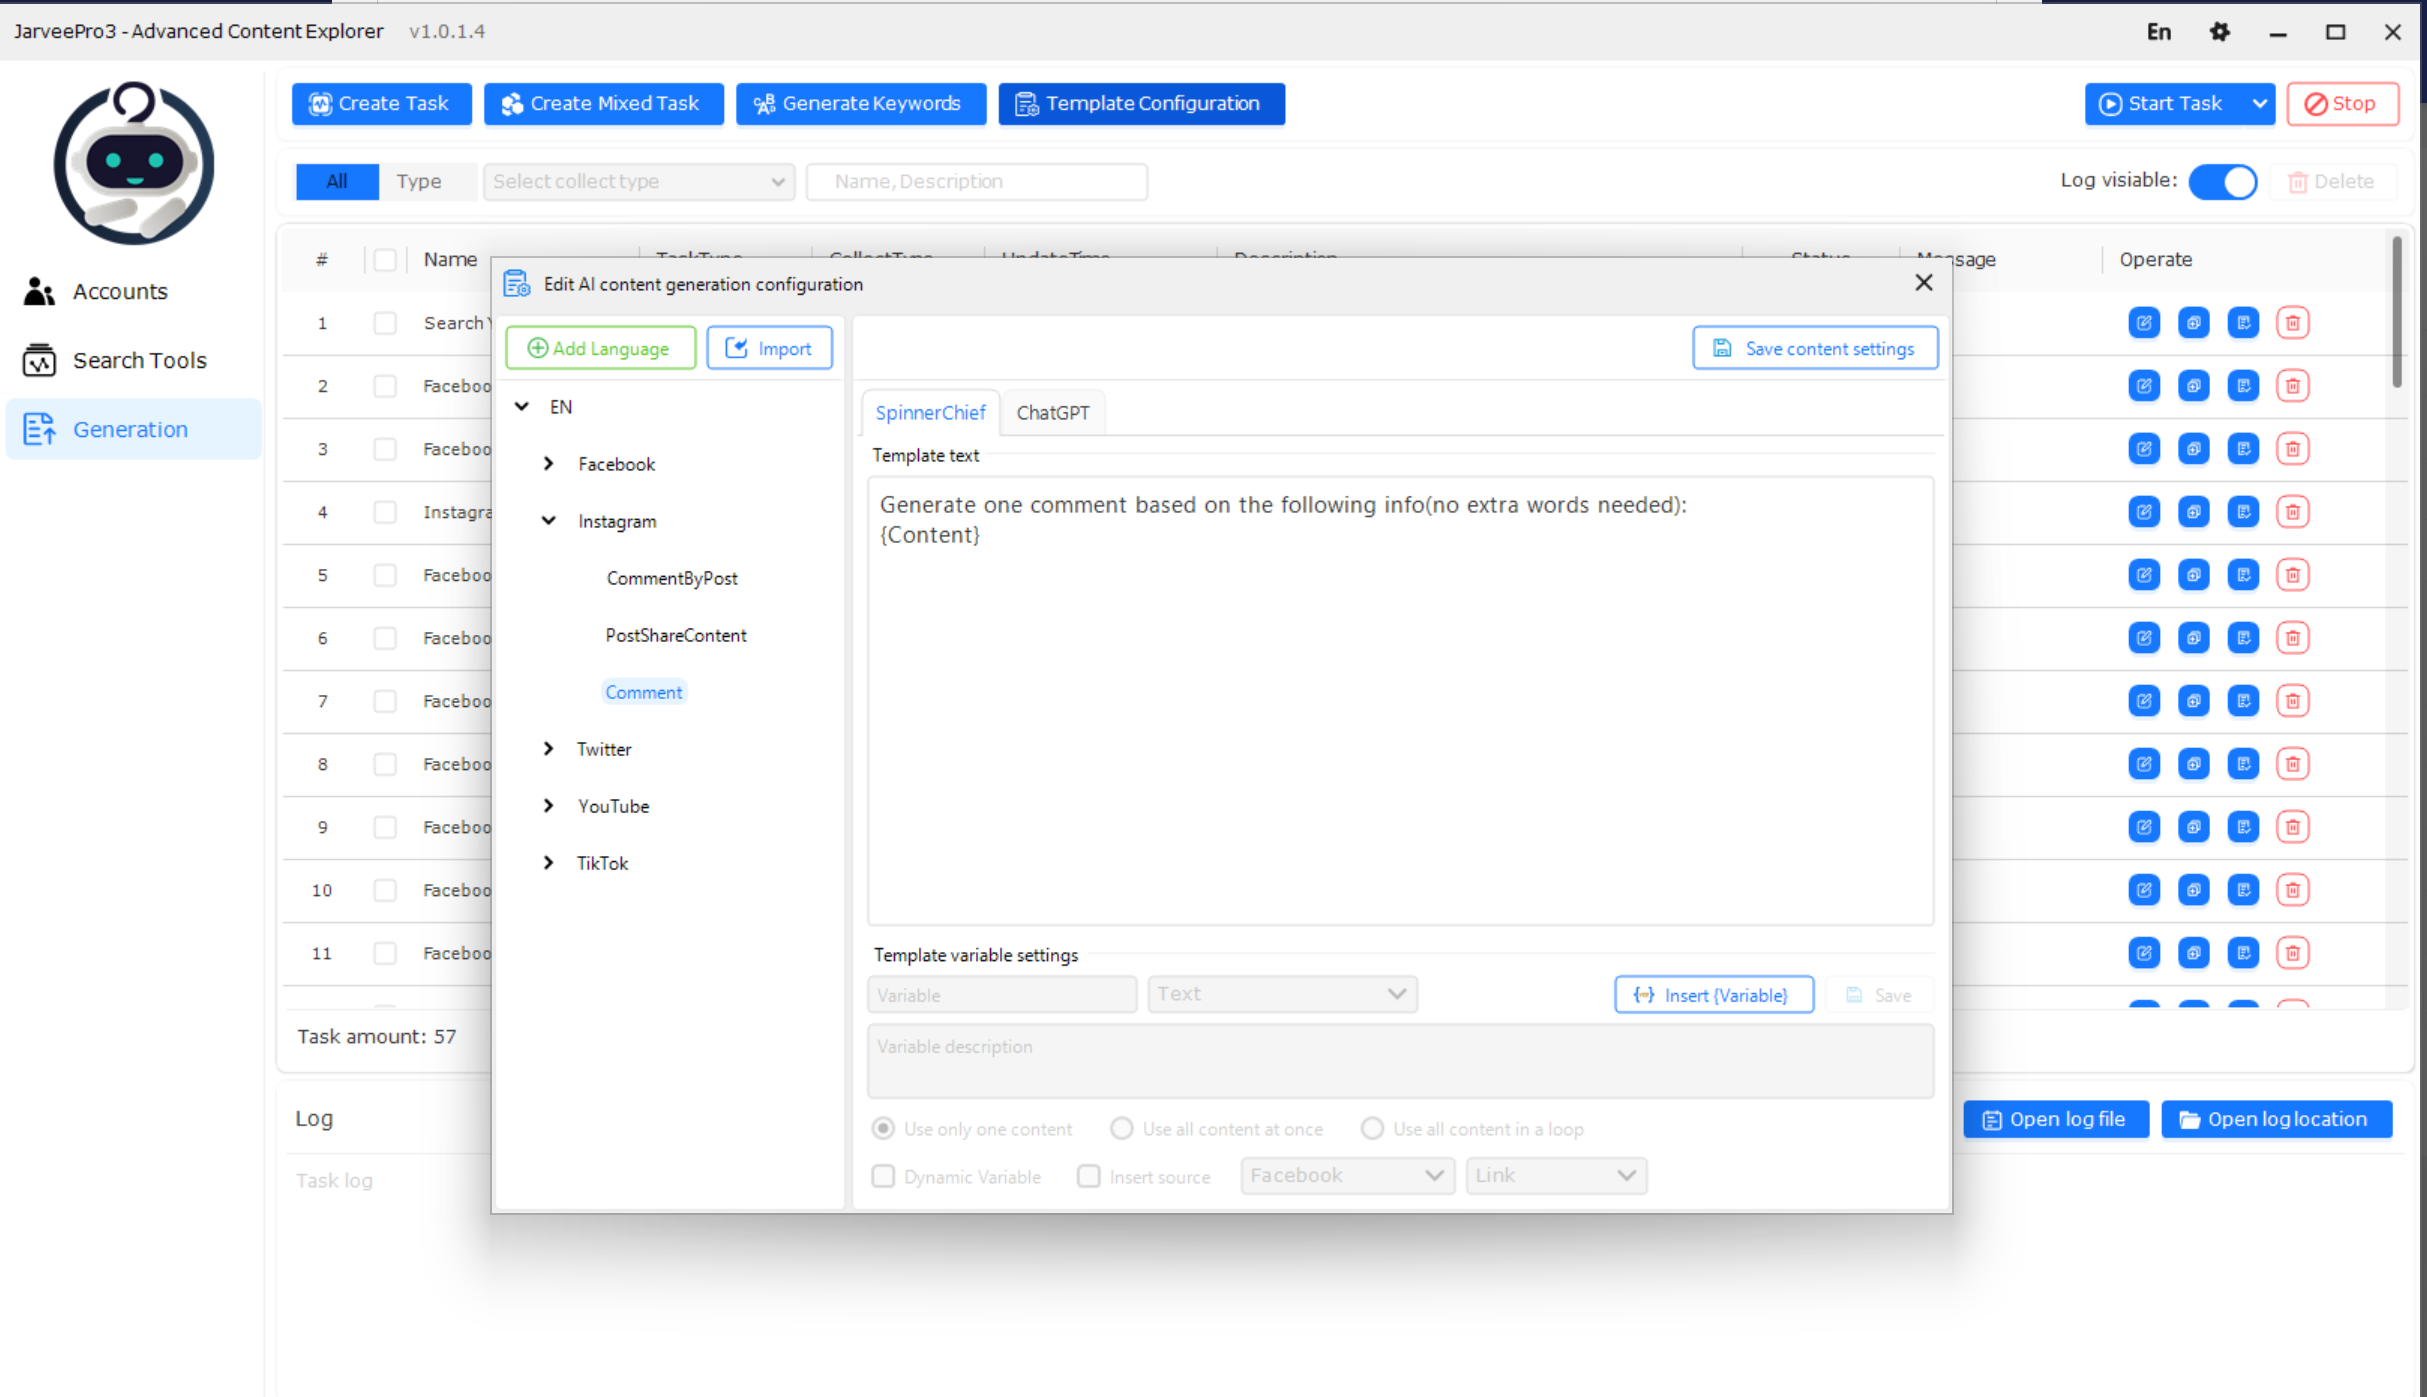
Task: Check the select-all checkbox in table header
Action: point(385,260)
